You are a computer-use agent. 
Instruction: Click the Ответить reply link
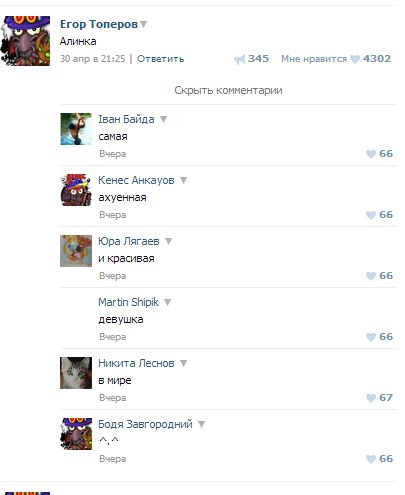(161, 59)
